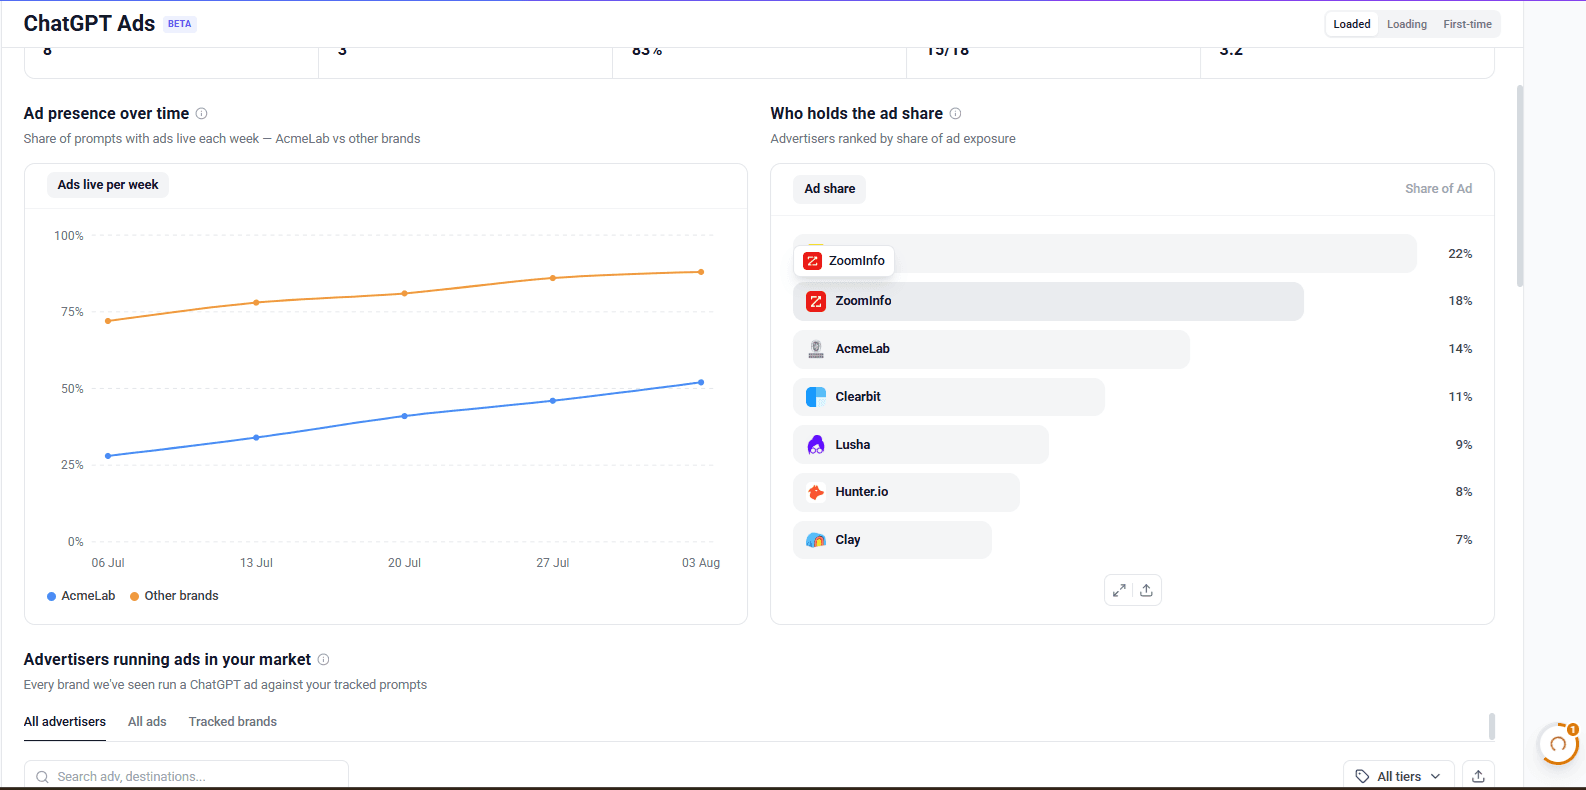1586x790 pixels.
Task: Click the Lusha logo icon
Action: (x=816, y=445)
